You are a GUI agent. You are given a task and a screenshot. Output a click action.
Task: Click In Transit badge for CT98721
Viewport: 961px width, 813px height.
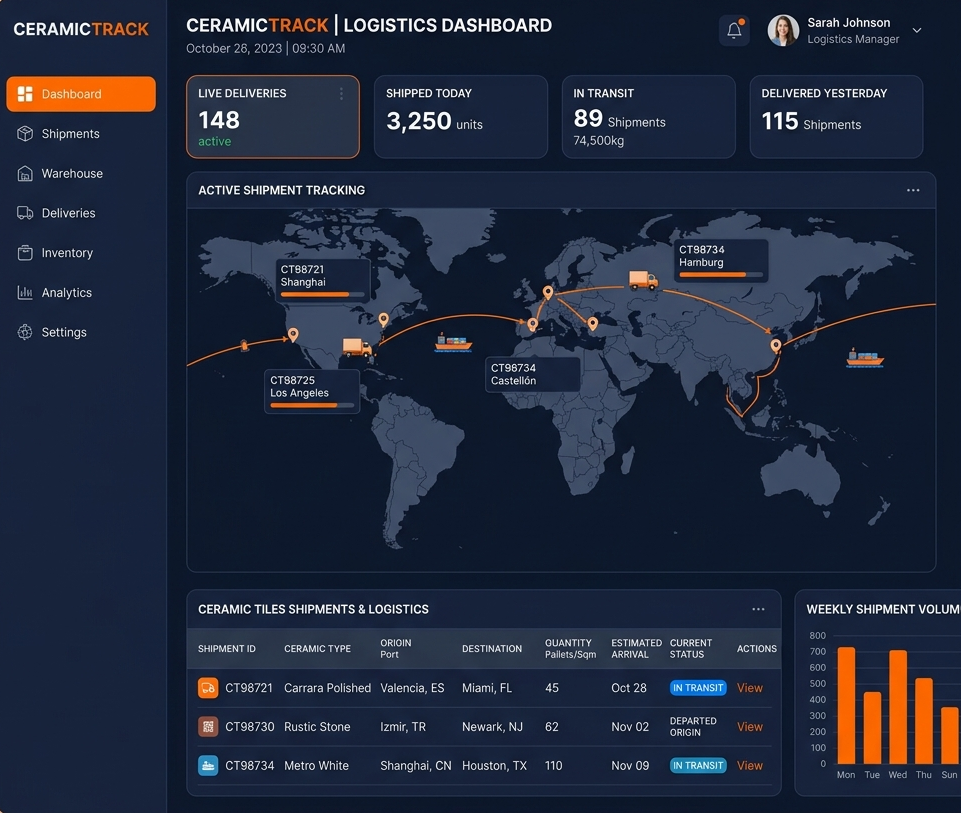[698, 688]
